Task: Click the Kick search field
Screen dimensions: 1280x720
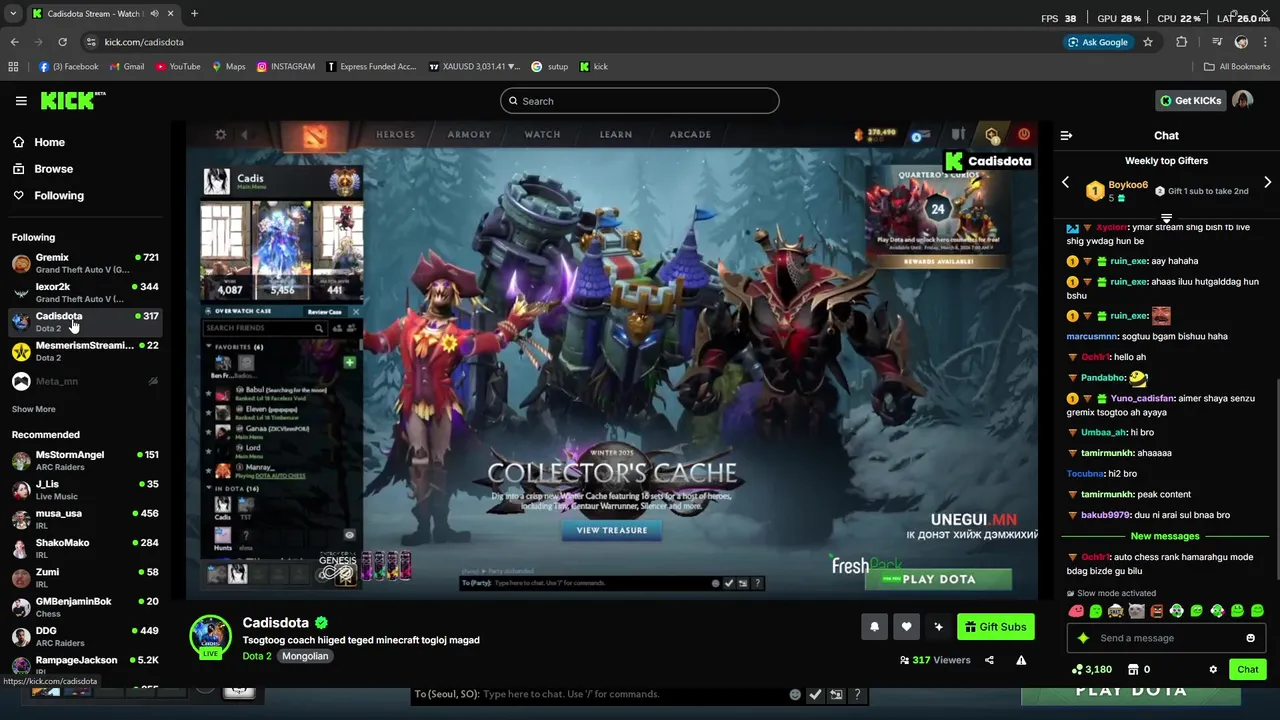Action: (x=640, y=101)
